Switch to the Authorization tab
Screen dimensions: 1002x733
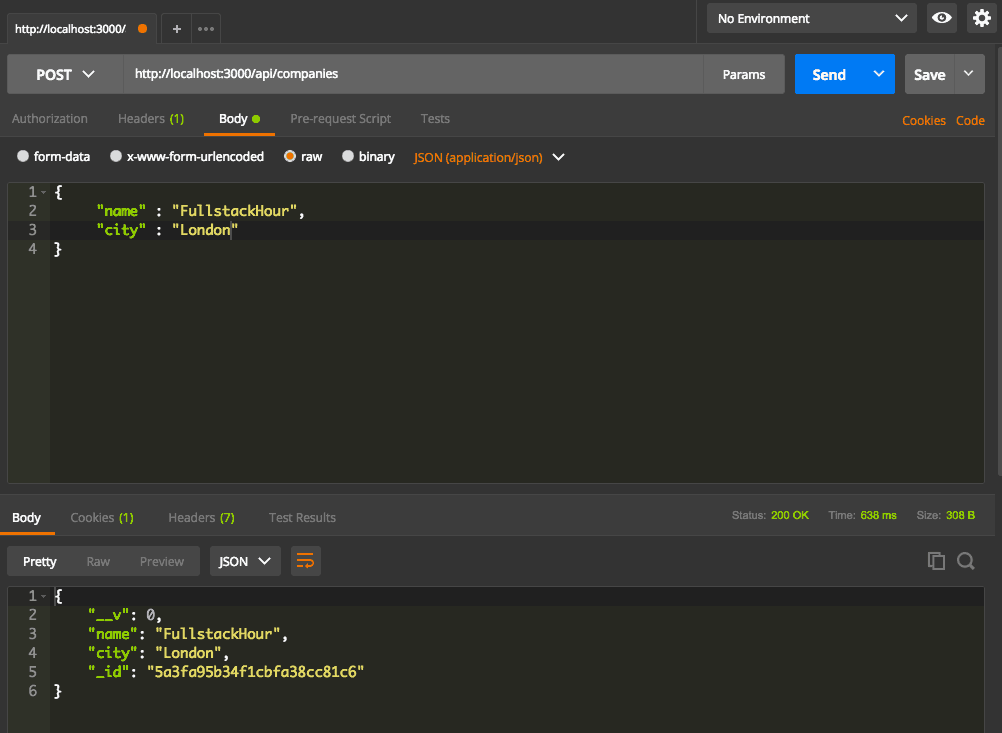[50, 119]
